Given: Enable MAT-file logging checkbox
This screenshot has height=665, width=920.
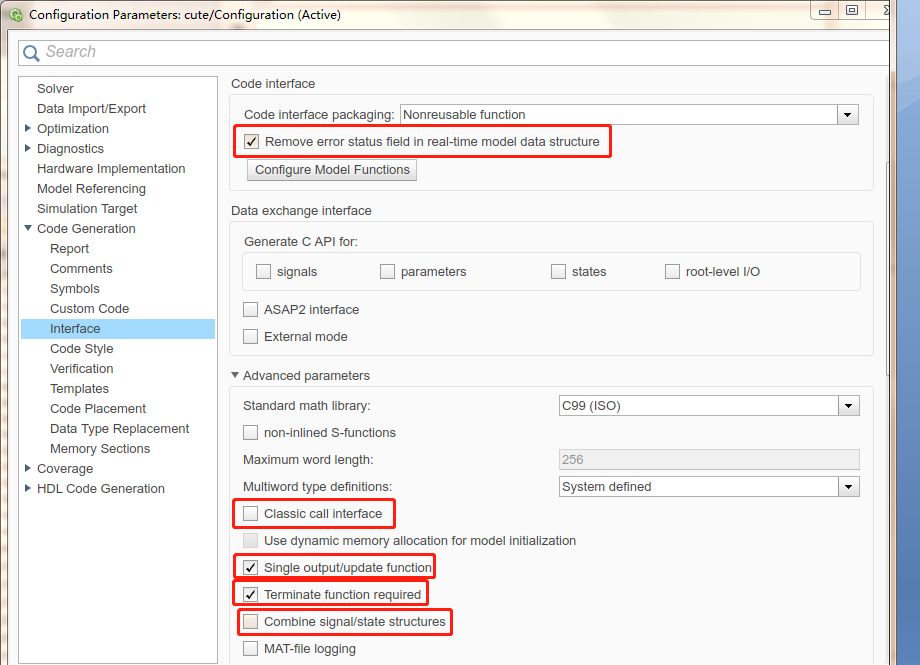Looking at the screenshot, I should point(251,649).
